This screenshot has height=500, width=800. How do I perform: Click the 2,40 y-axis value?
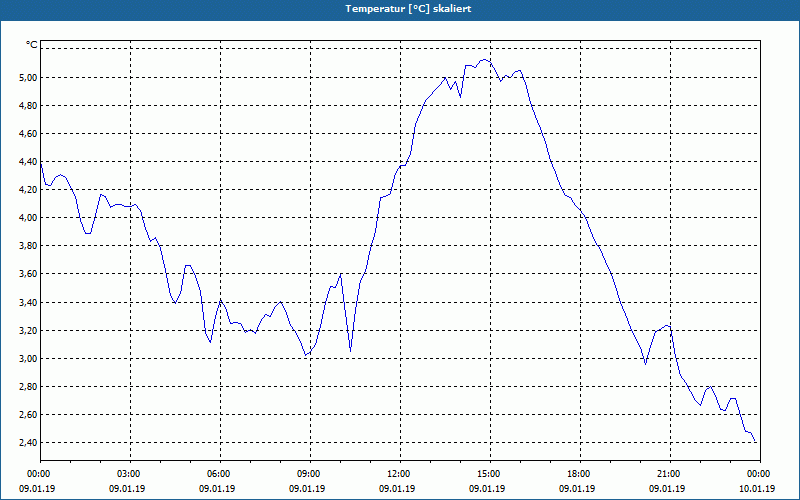tap(28, 443)
